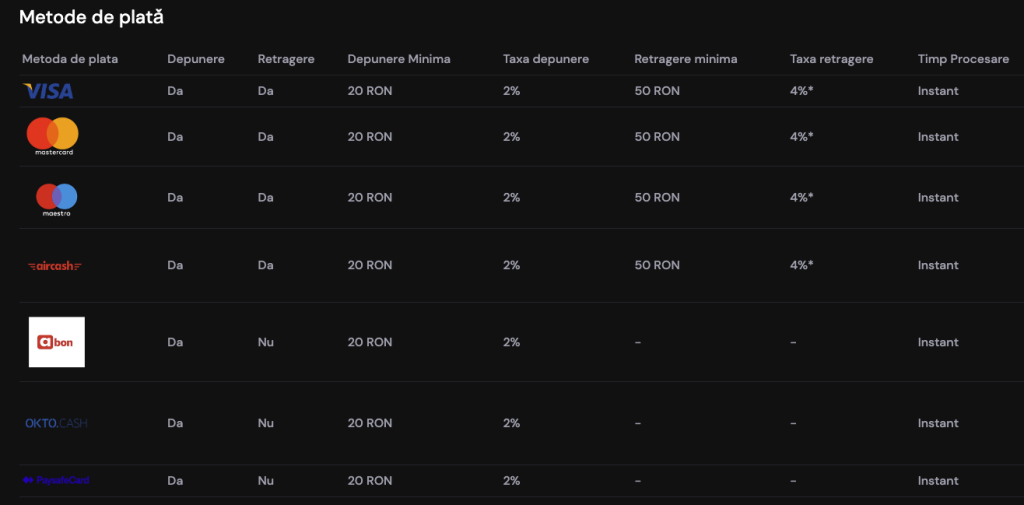Click '20 RON' in the Abon row
This screenshot has width=1024, height=505.
coord(370,342)
